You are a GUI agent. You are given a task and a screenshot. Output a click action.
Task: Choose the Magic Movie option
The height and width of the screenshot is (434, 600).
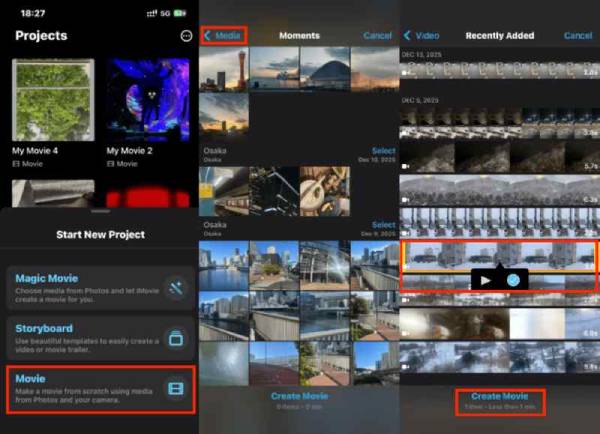[x=100, y=288]
